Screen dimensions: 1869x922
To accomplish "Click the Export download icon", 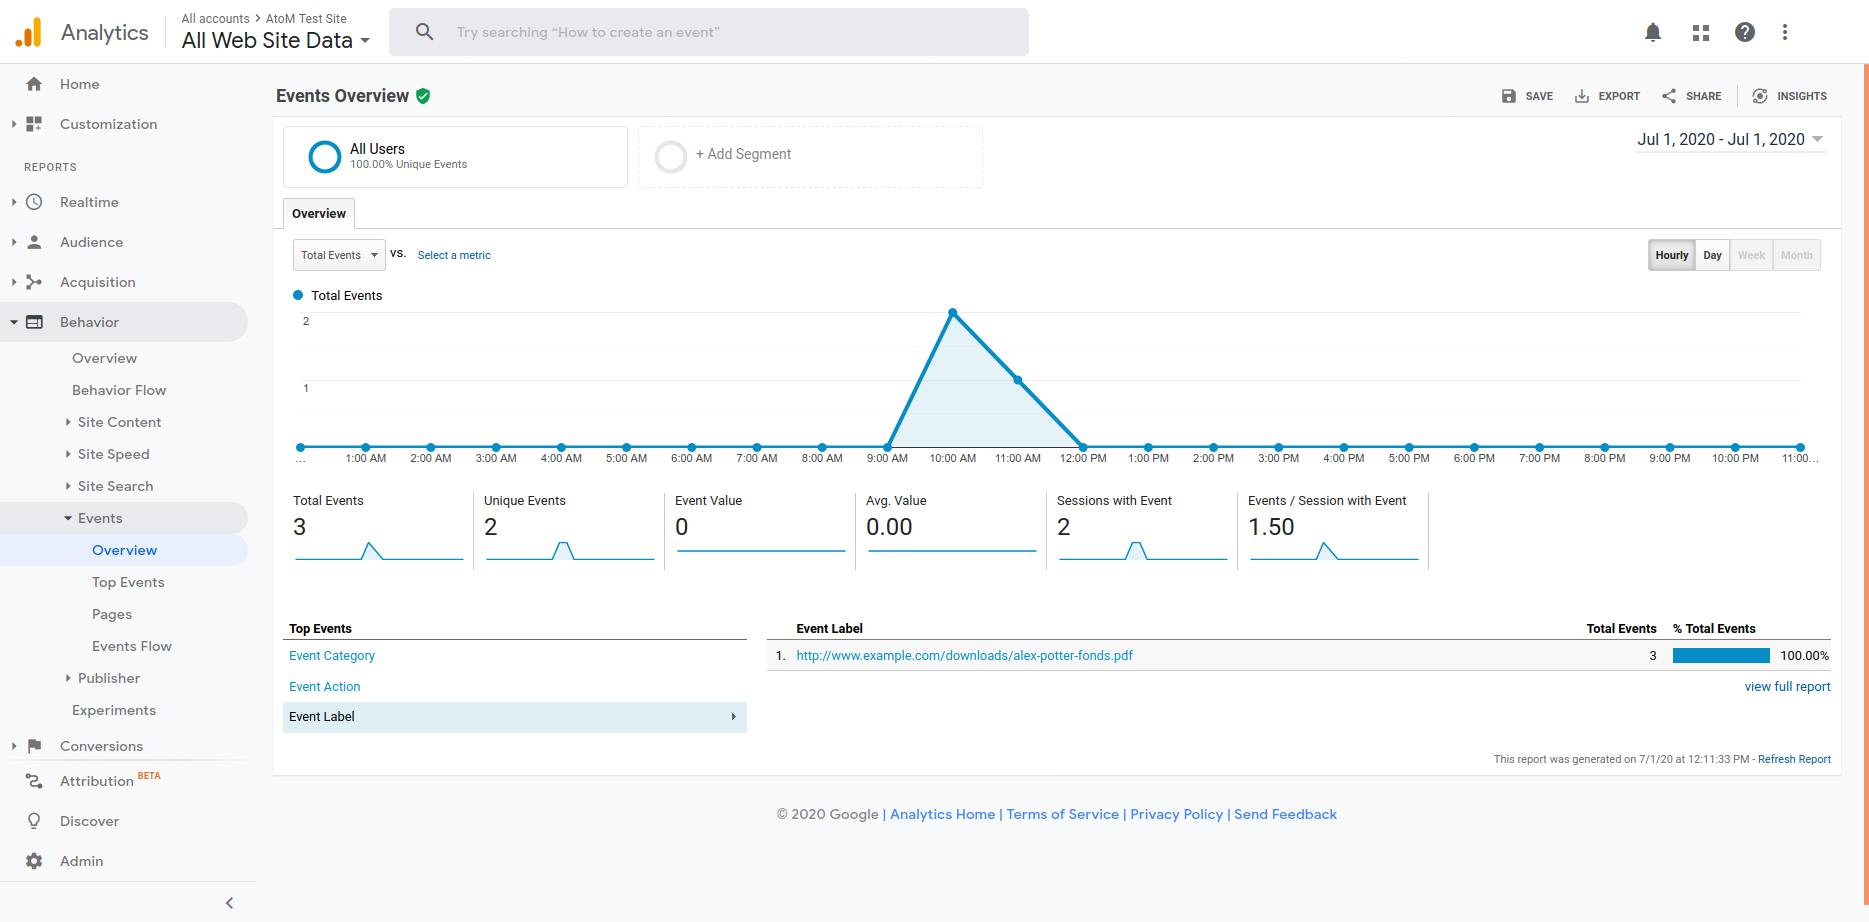I will click(1582, 96).
